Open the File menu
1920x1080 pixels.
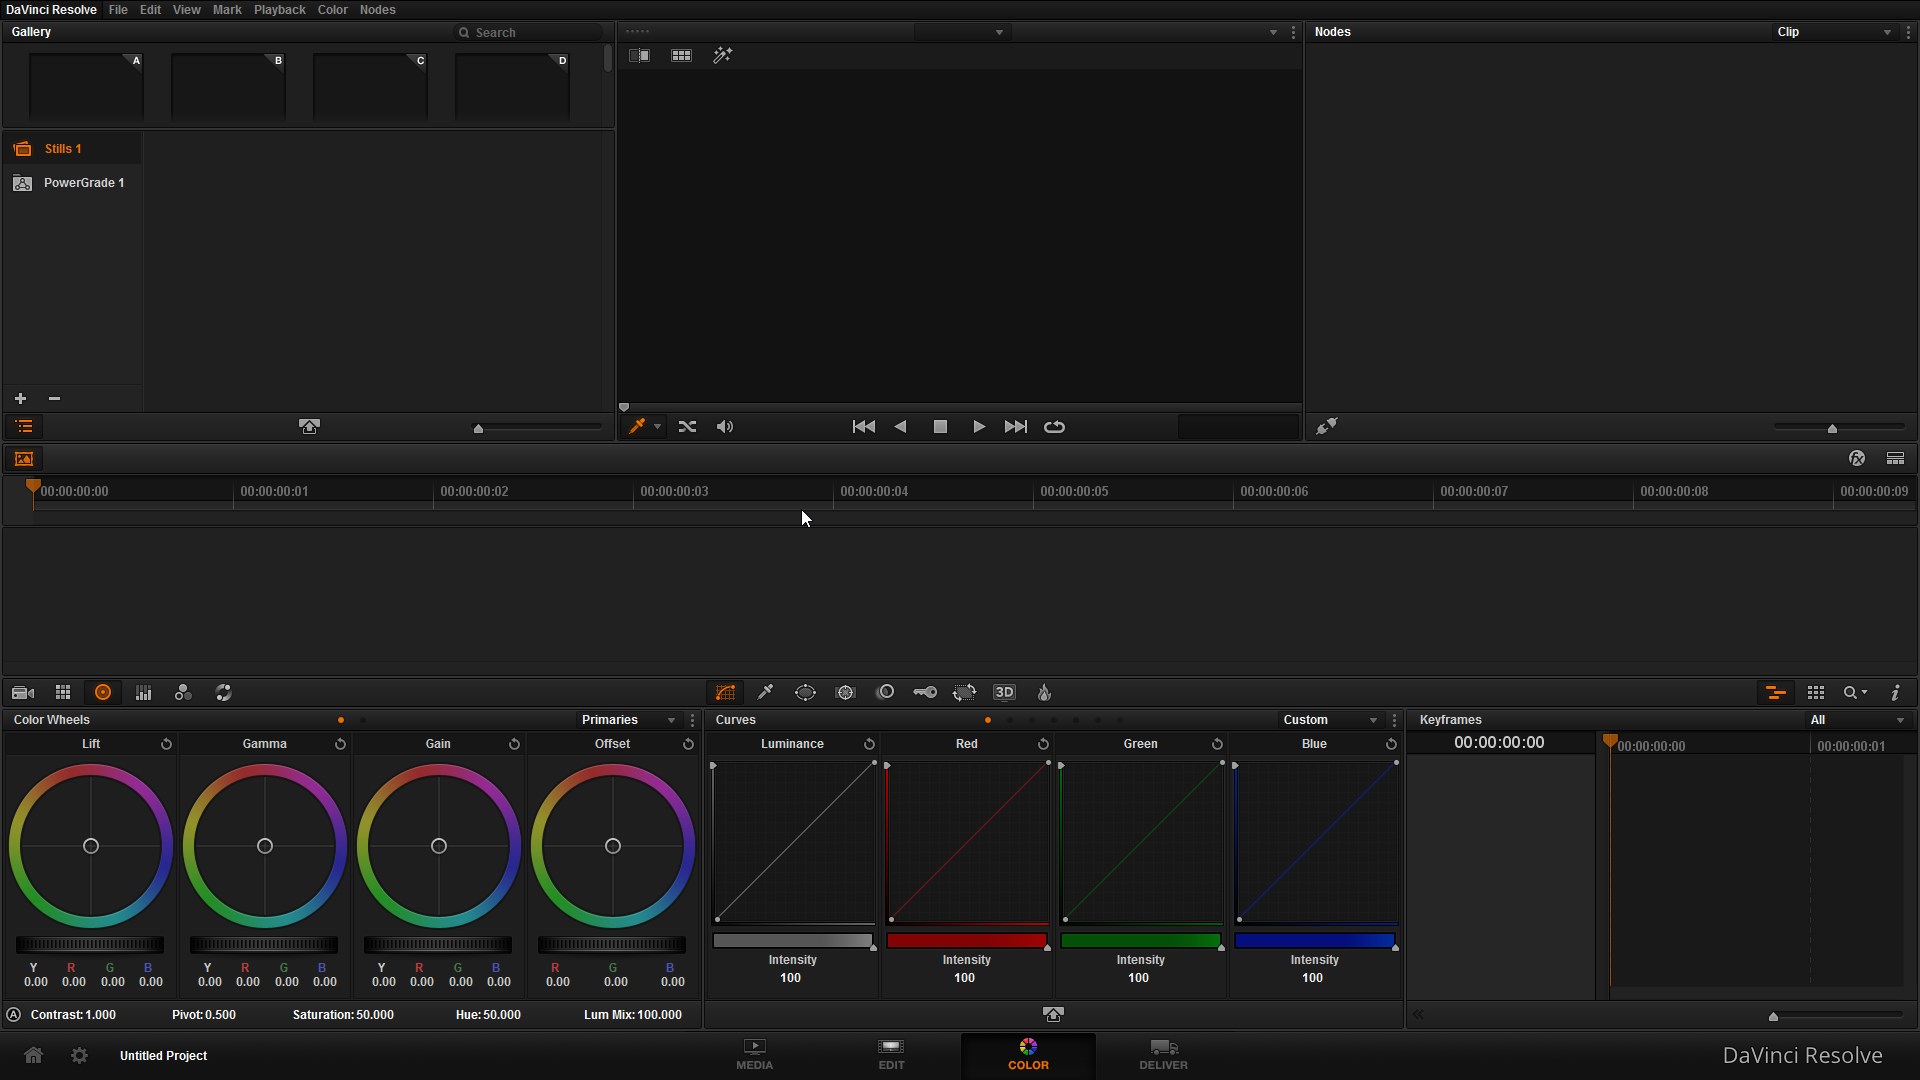point(118,9)
